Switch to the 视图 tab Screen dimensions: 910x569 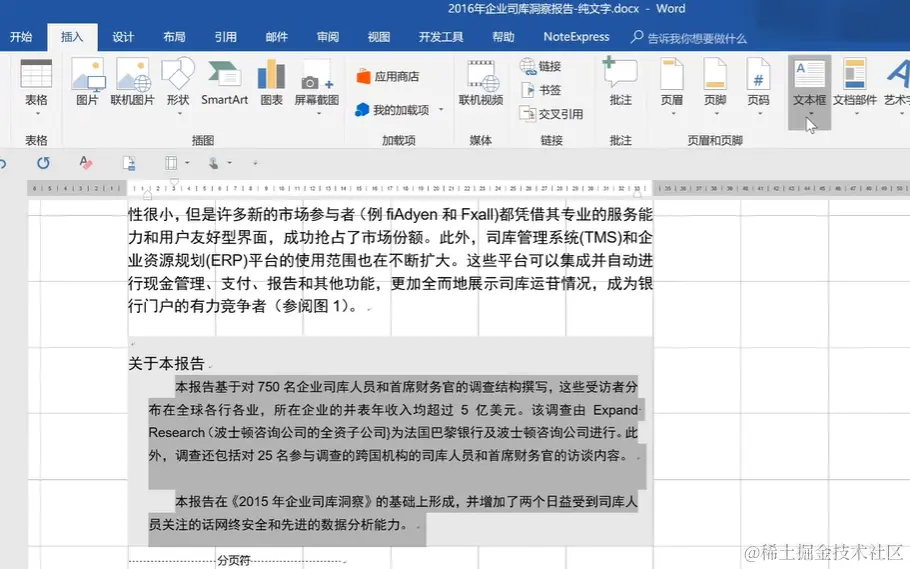378,37
